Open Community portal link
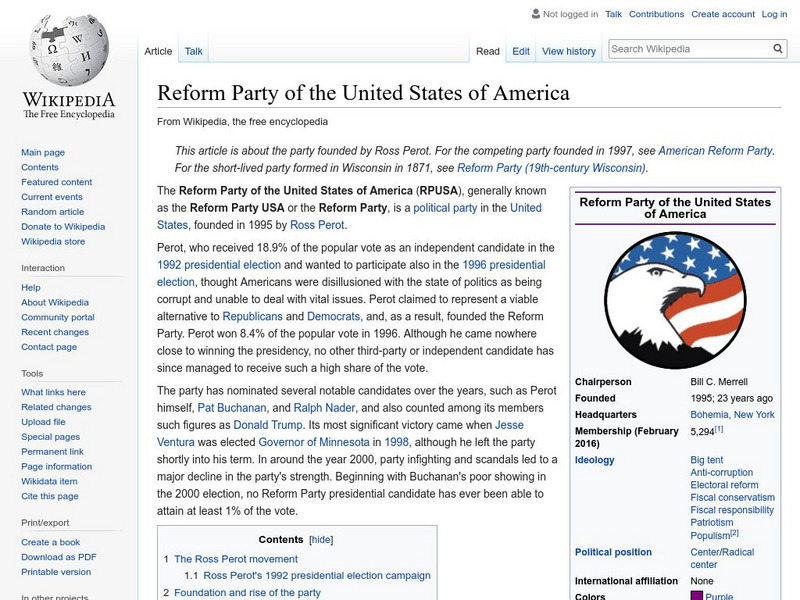The width and height of the screenshot is (800, 600). pyautogui.click(x=58, y=317)
